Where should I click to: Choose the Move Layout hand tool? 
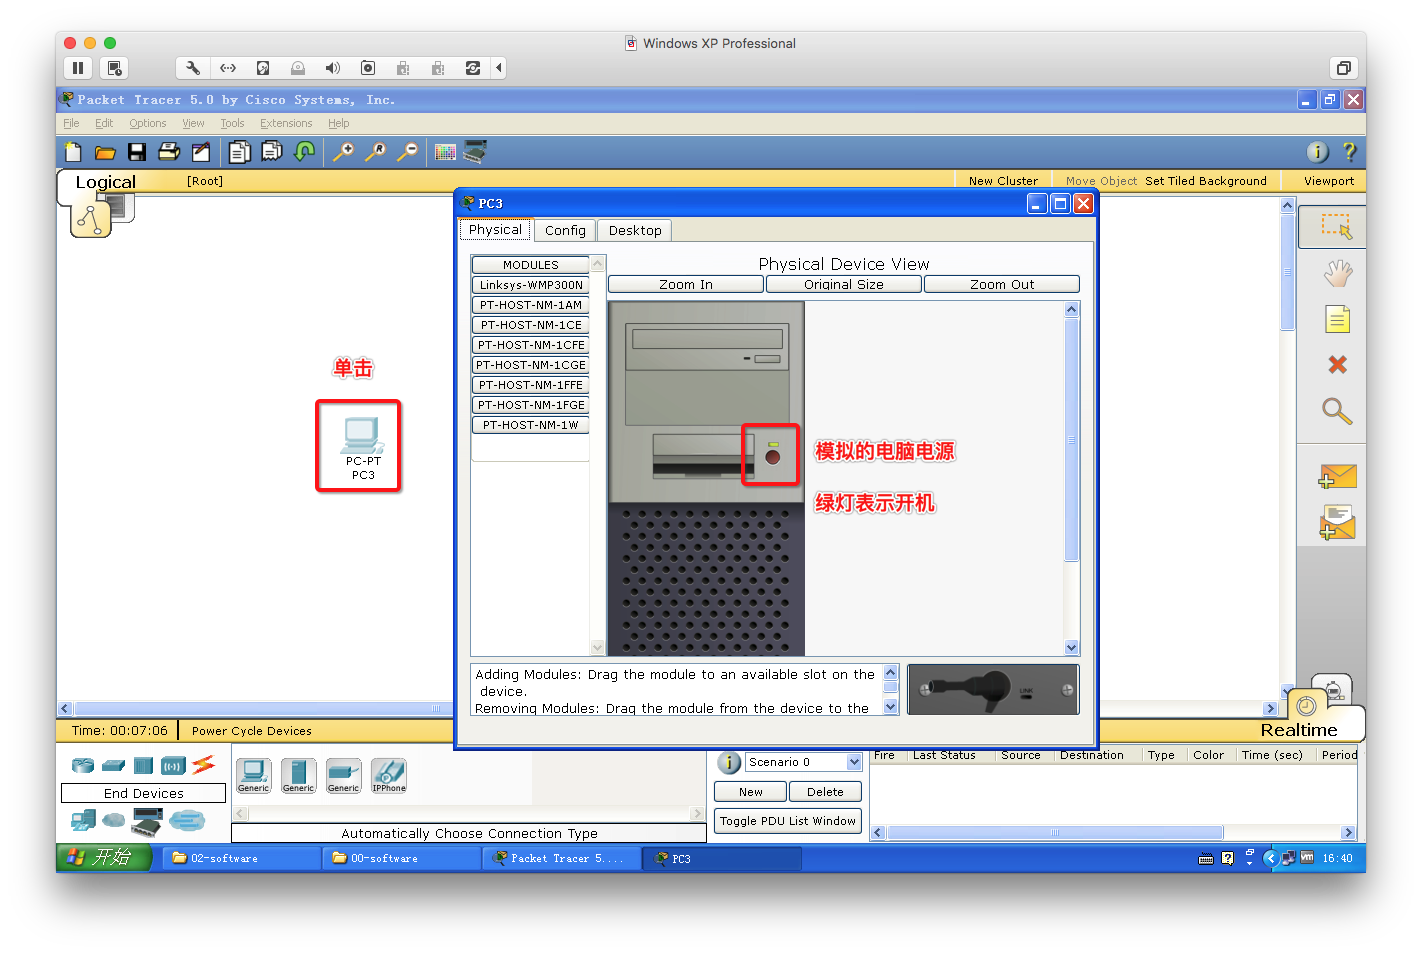point(1337,272)
